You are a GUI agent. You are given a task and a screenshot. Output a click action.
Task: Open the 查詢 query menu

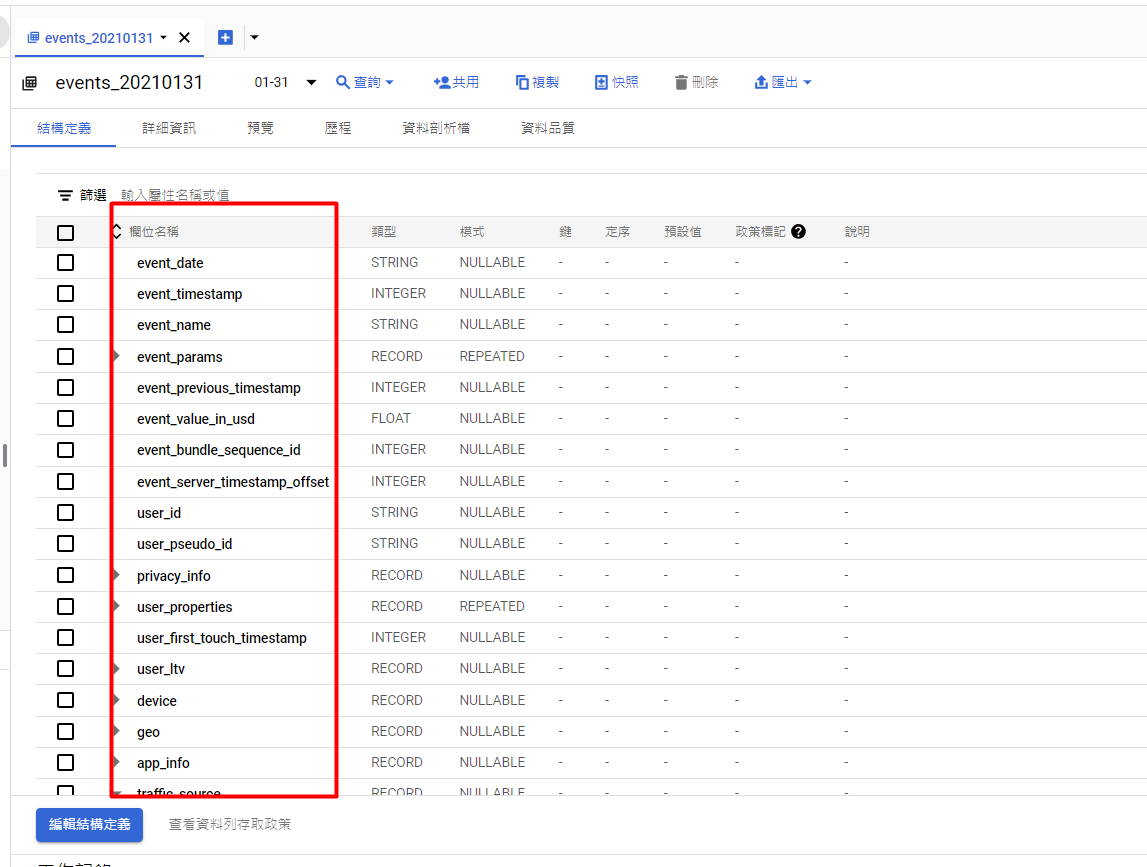(x=364, y=83)
